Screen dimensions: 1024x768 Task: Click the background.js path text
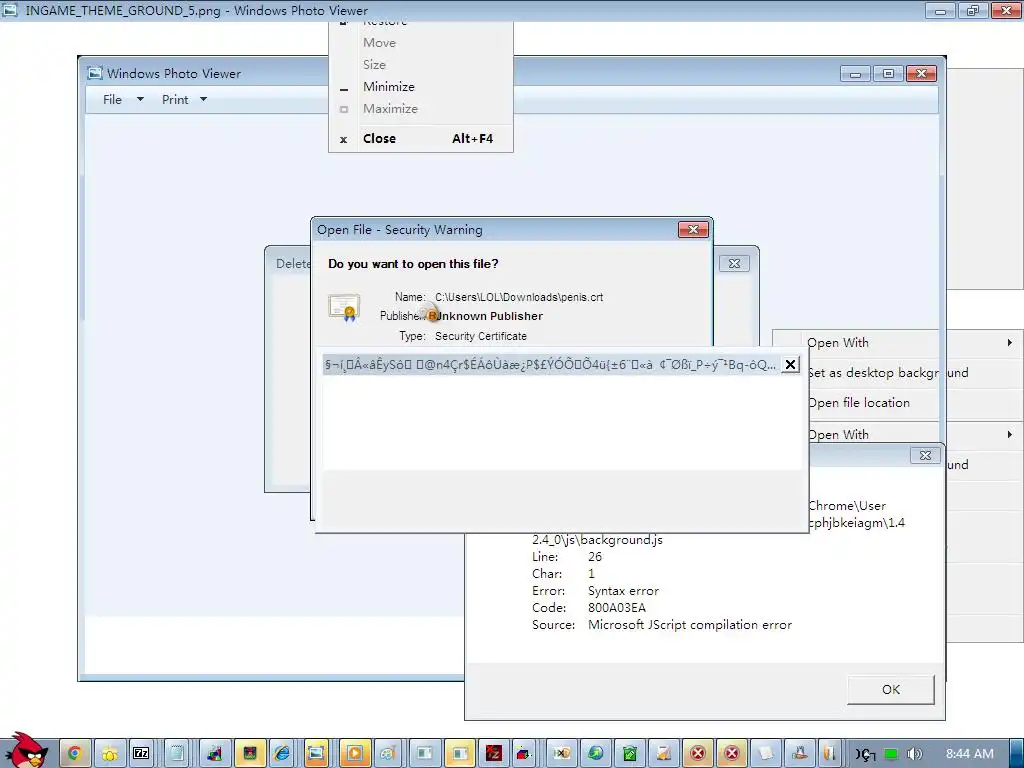tap(598, 539)
